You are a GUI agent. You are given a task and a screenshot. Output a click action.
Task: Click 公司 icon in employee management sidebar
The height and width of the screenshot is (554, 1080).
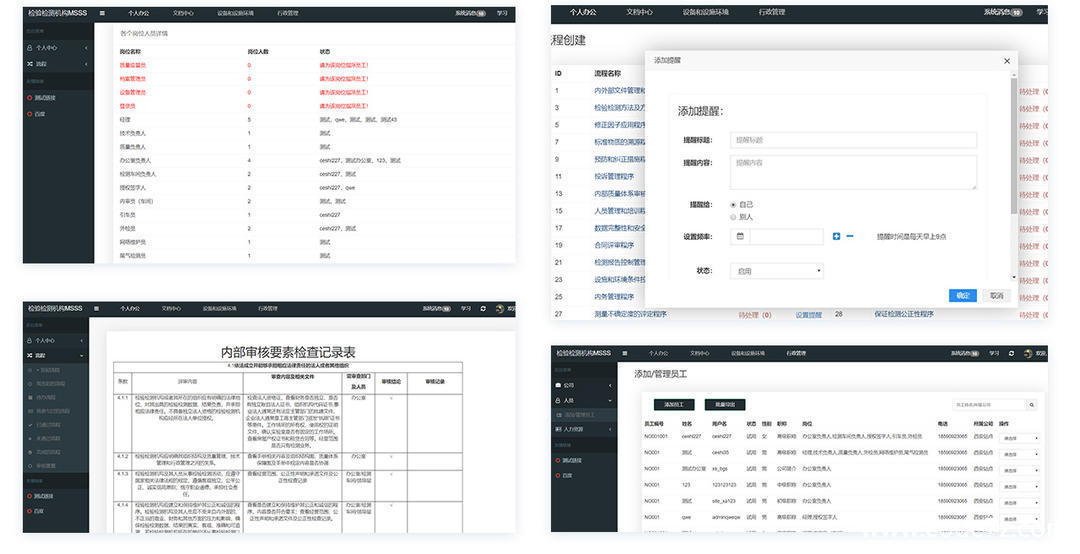click(x=558, y=385)
